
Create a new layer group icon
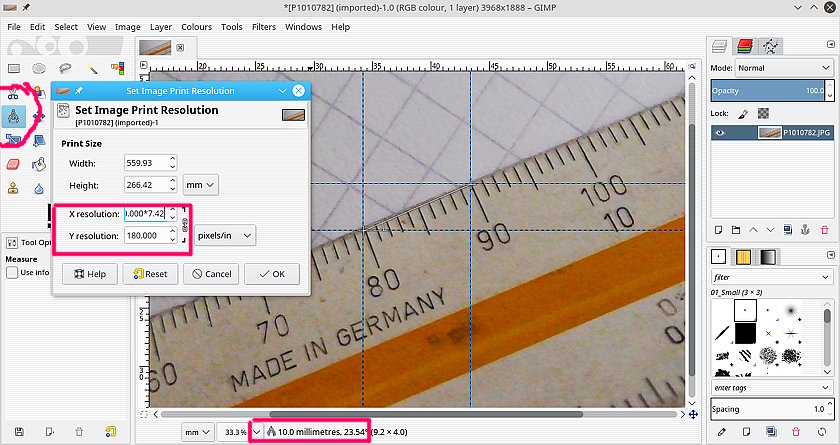point(736,230)
